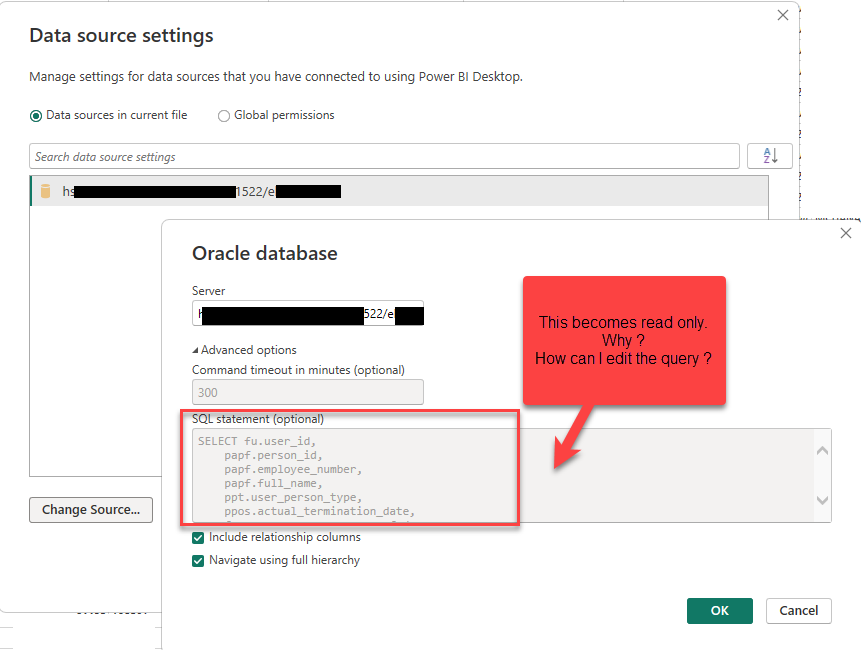The image size is (861, 650).
Task: Click the Command timeout field showing 300
Action: 308,392
